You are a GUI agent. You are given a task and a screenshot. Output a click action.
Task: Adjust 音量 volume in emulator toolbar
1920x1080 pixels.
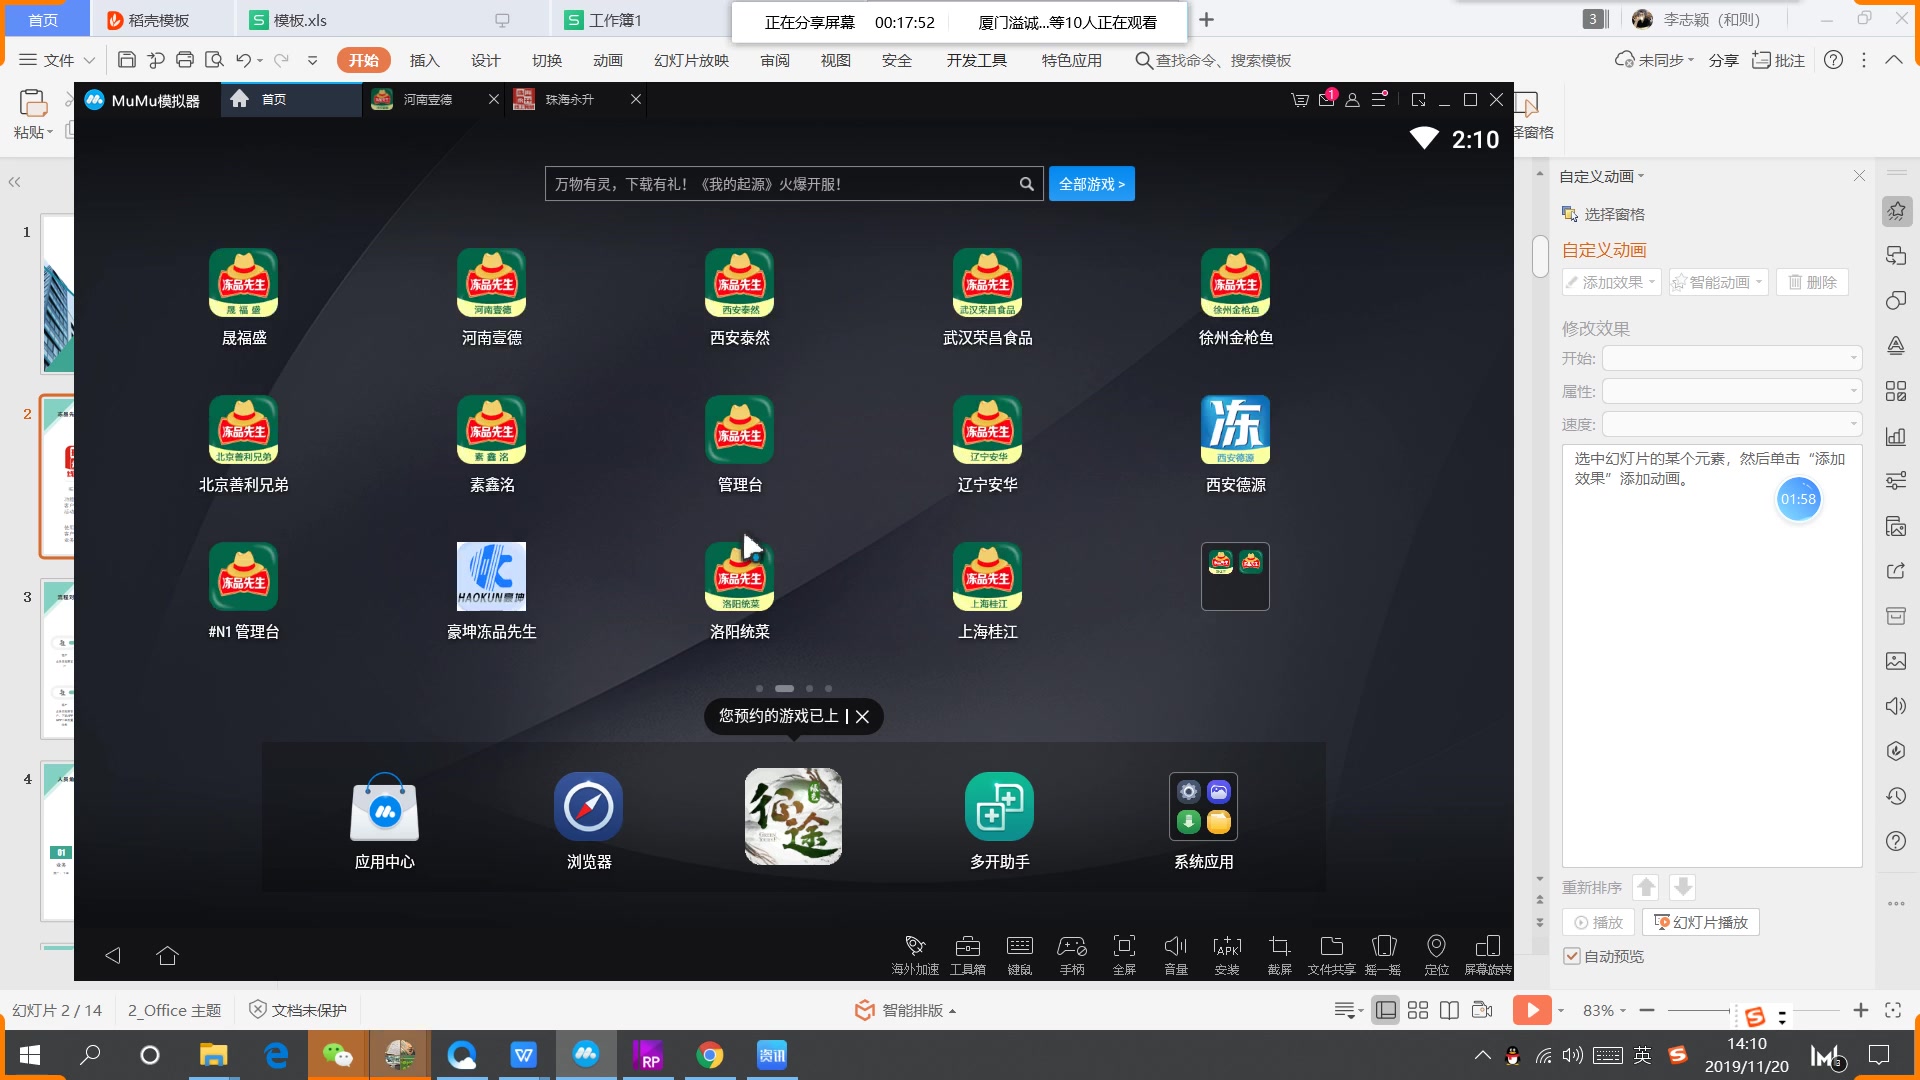point(1176,954)
